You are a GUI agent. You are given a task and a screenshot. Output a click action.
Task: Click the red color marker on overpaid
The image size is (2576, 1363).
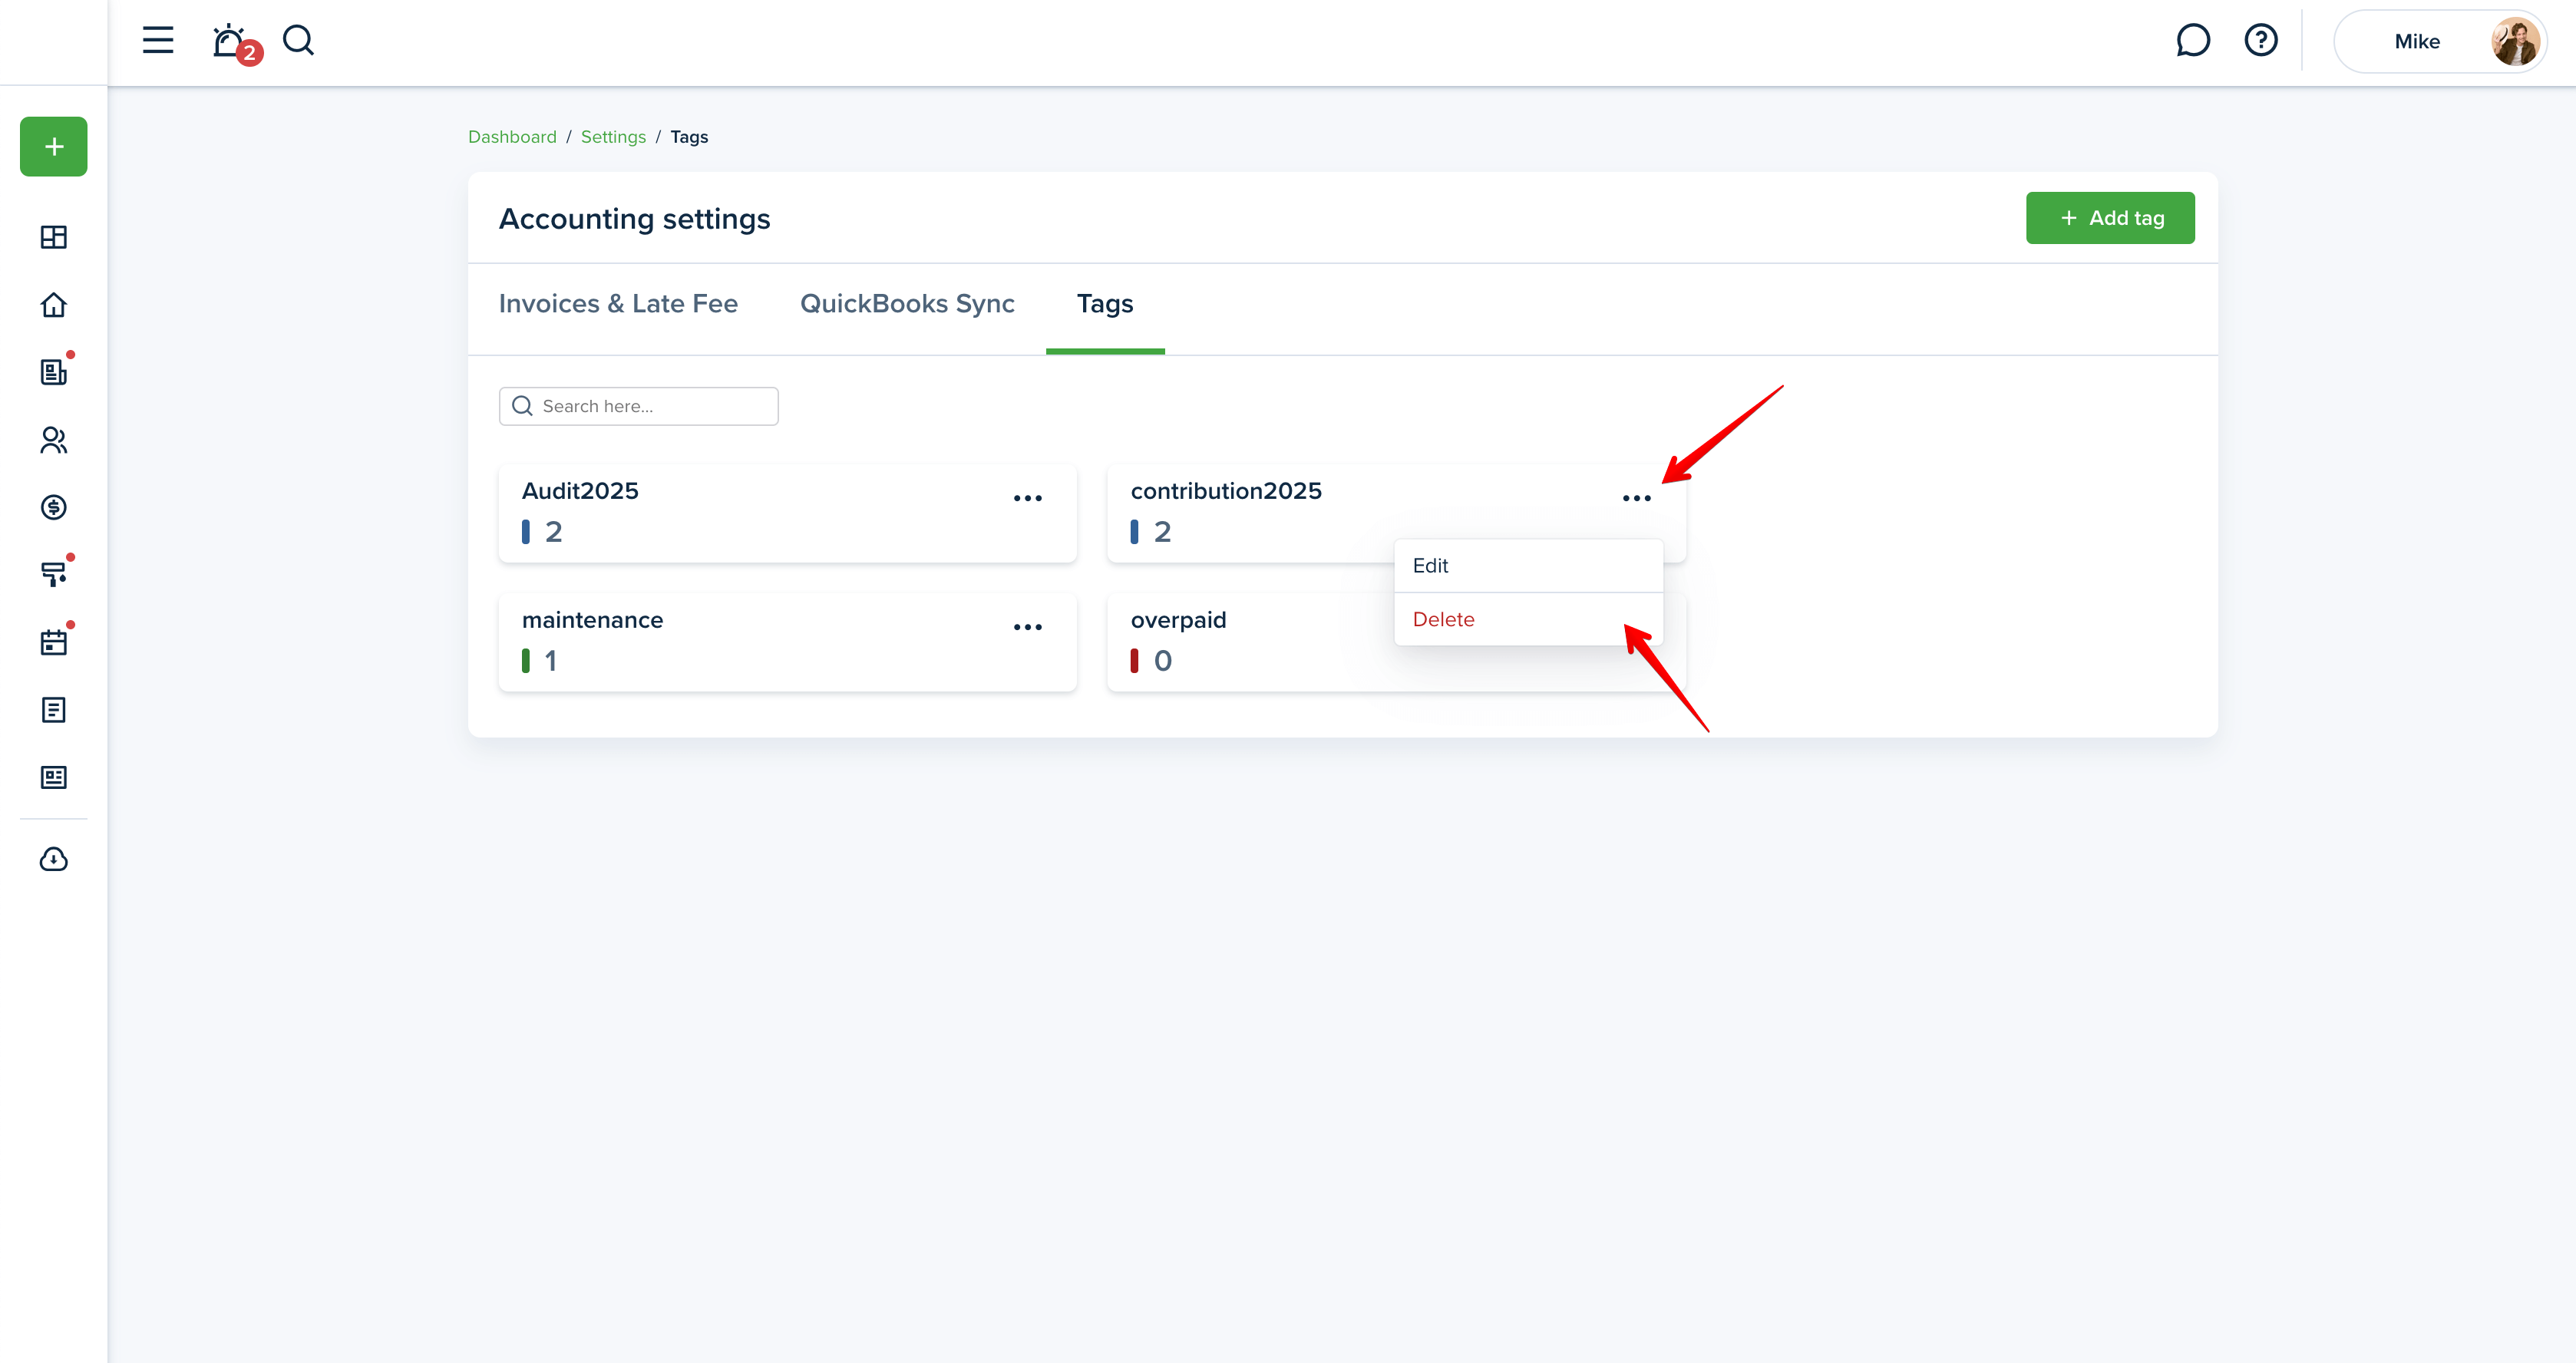click(1134, 660)
